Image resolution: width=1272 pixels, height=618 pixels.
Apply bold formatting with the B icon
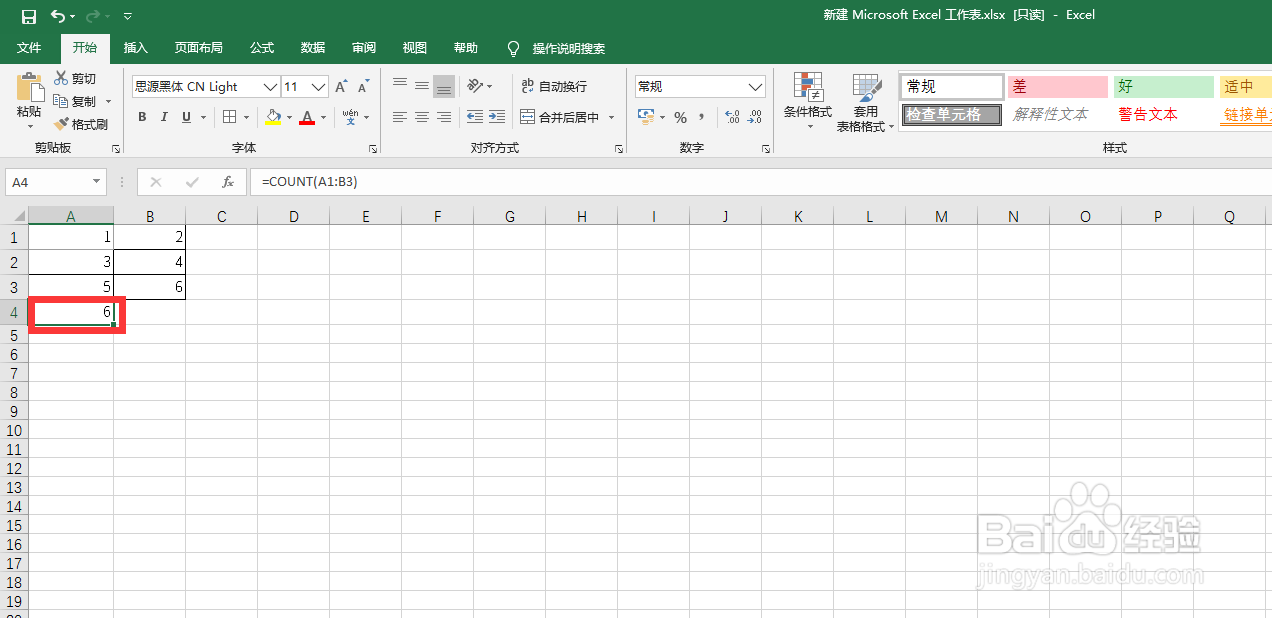coord(141,117)
